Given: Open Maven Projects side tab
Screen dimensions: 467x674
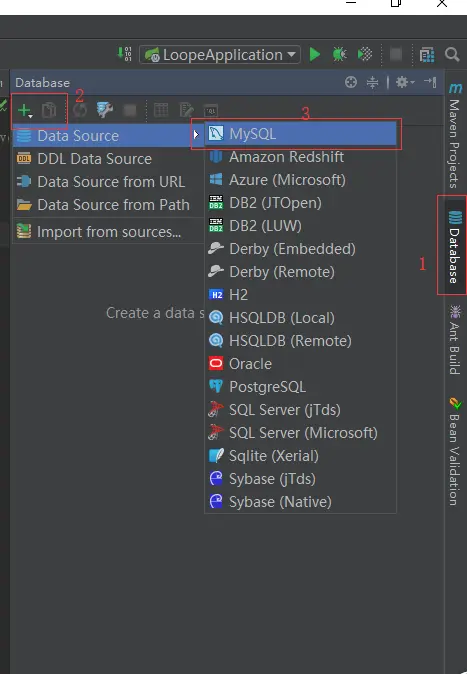Looking at the screenshot, I should coord(455,135).
